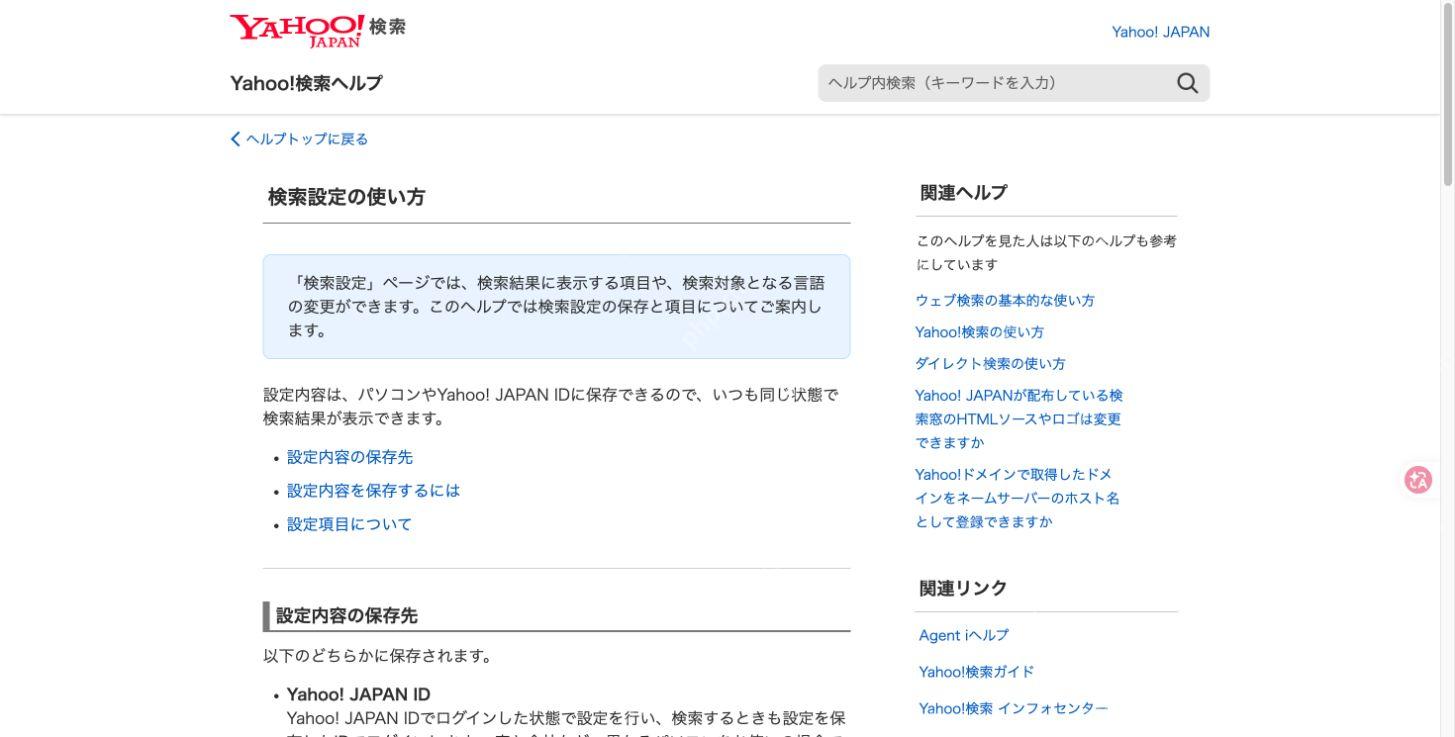Click the 関連ヘルプ sidebar heading

[963, 192]
